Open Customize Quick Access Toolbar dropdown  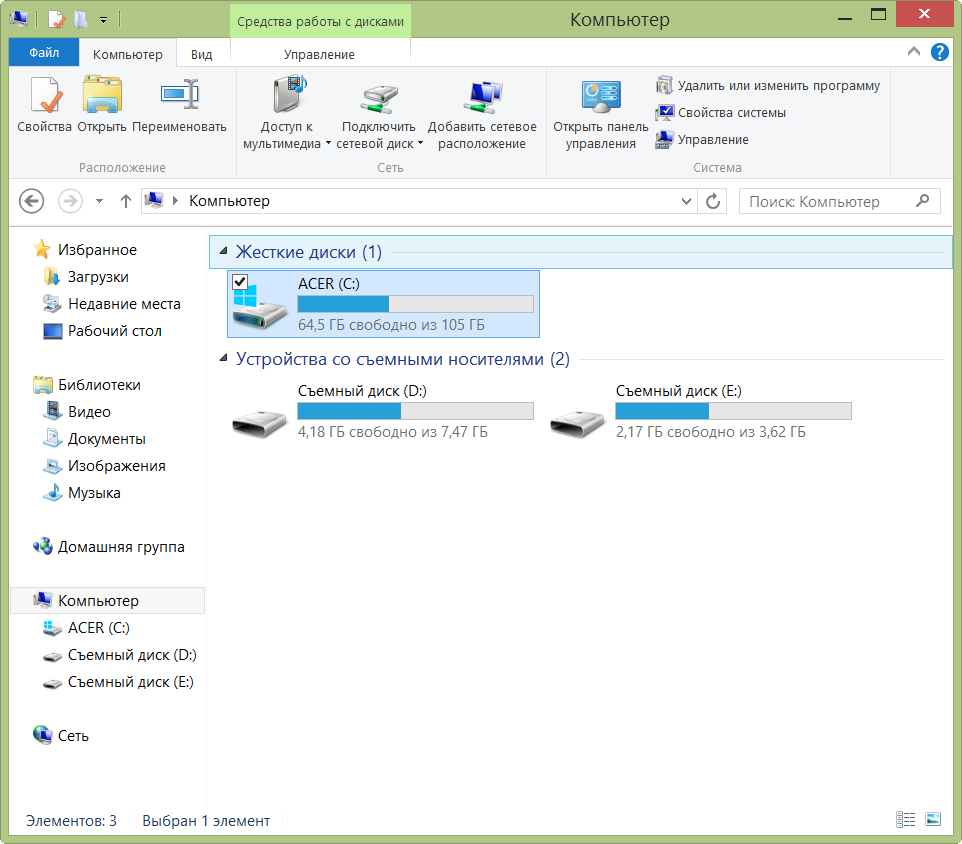pos(104,20)
